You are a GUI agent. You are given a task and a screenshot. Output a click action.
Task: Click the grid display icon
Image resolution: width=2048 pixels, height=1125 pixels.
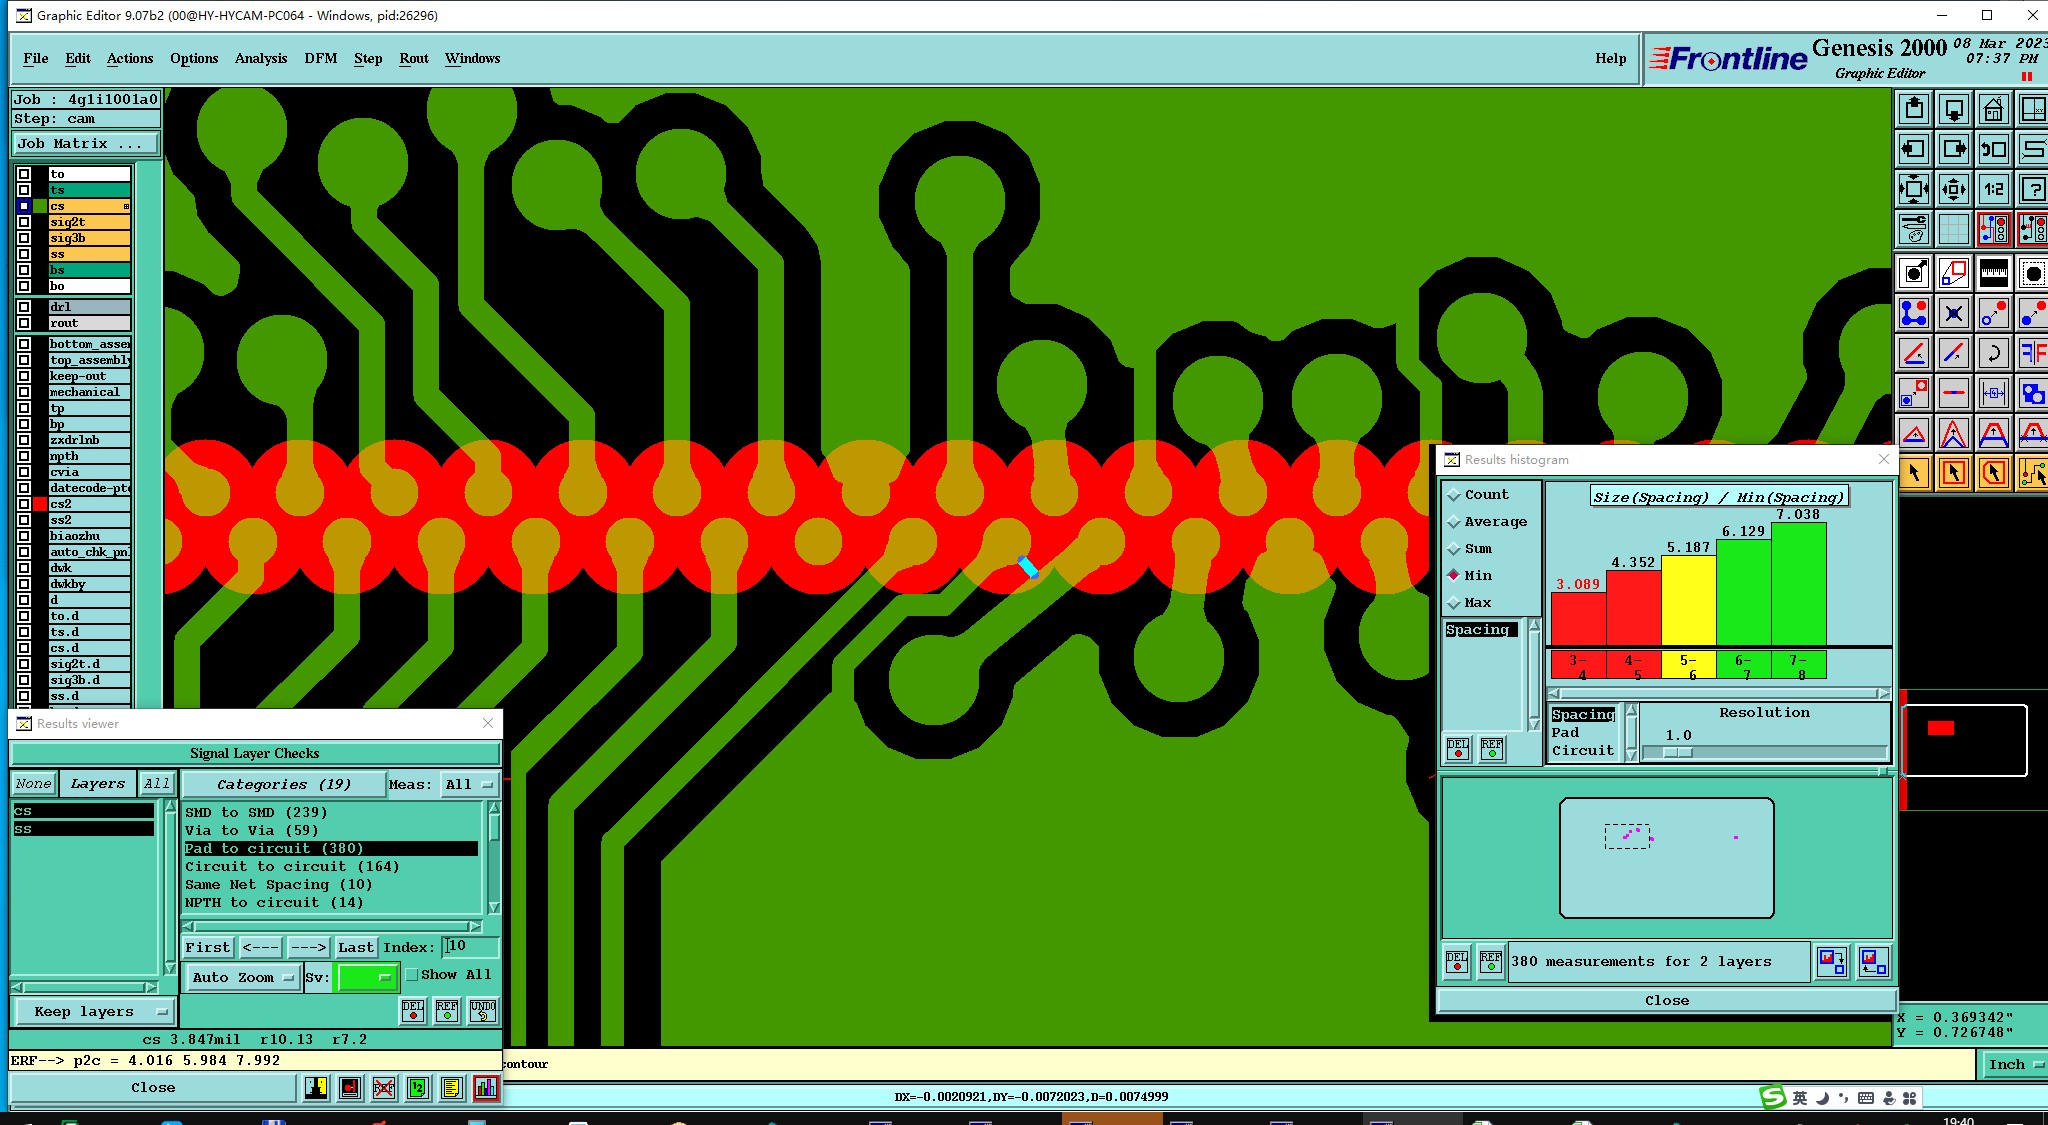click(1953, 230)
